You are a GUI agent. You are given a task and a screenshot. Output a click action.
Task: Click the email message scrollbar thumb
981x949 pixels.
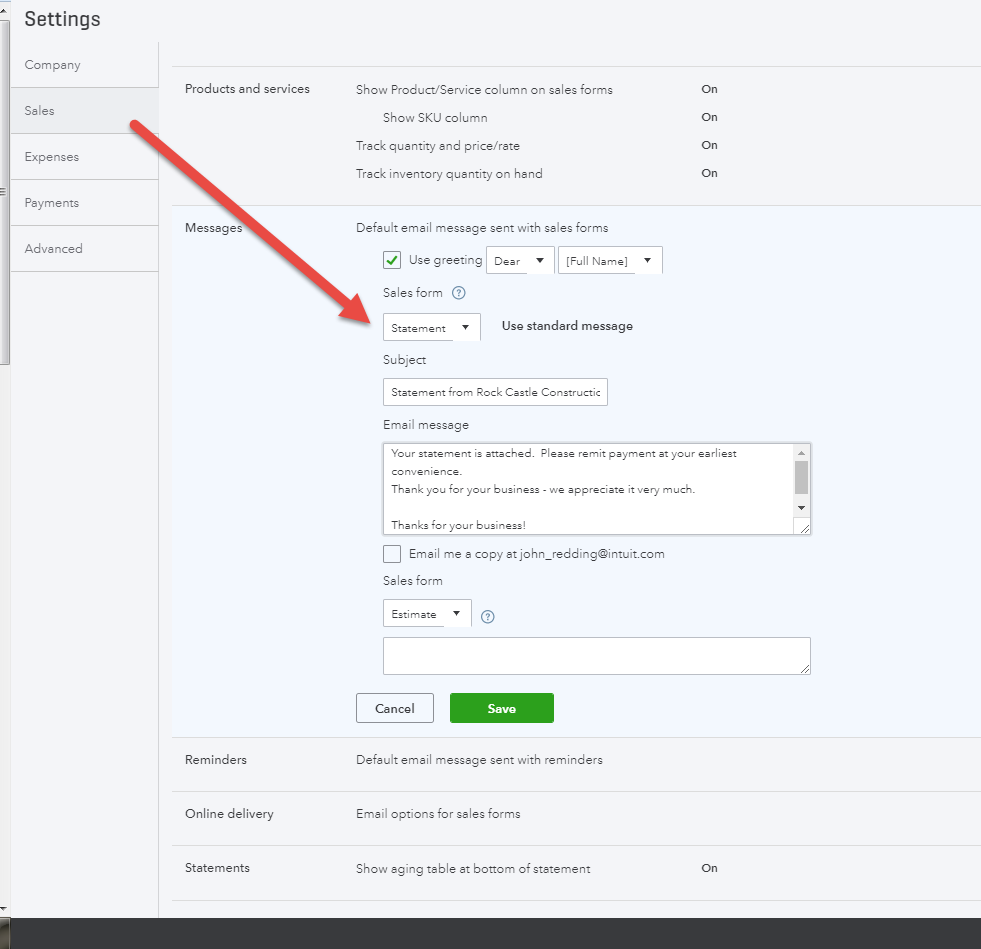pos(801,477)
